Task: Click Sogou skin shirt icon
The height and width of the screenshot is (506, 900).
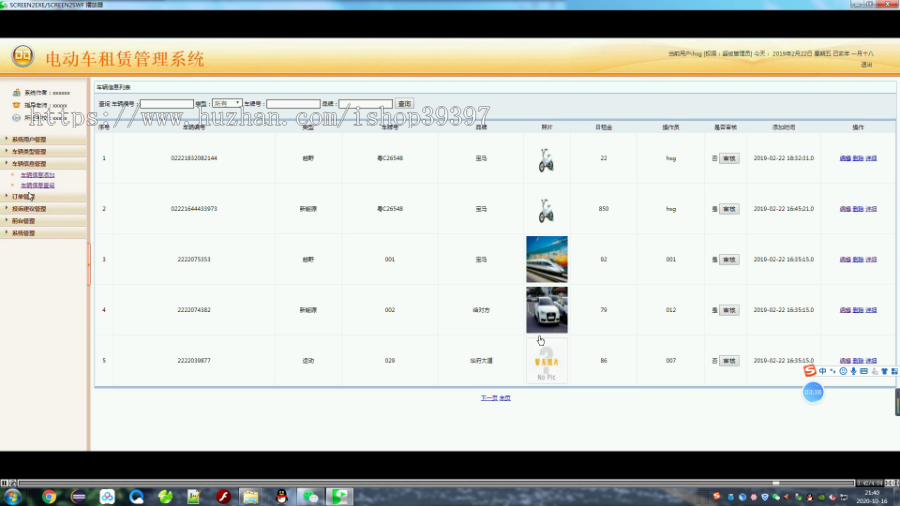Action: point(885,371)
